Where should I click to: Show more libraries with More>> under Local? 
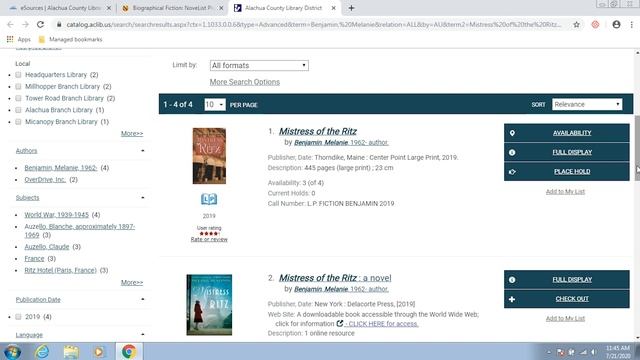click(x=132, y=133)
